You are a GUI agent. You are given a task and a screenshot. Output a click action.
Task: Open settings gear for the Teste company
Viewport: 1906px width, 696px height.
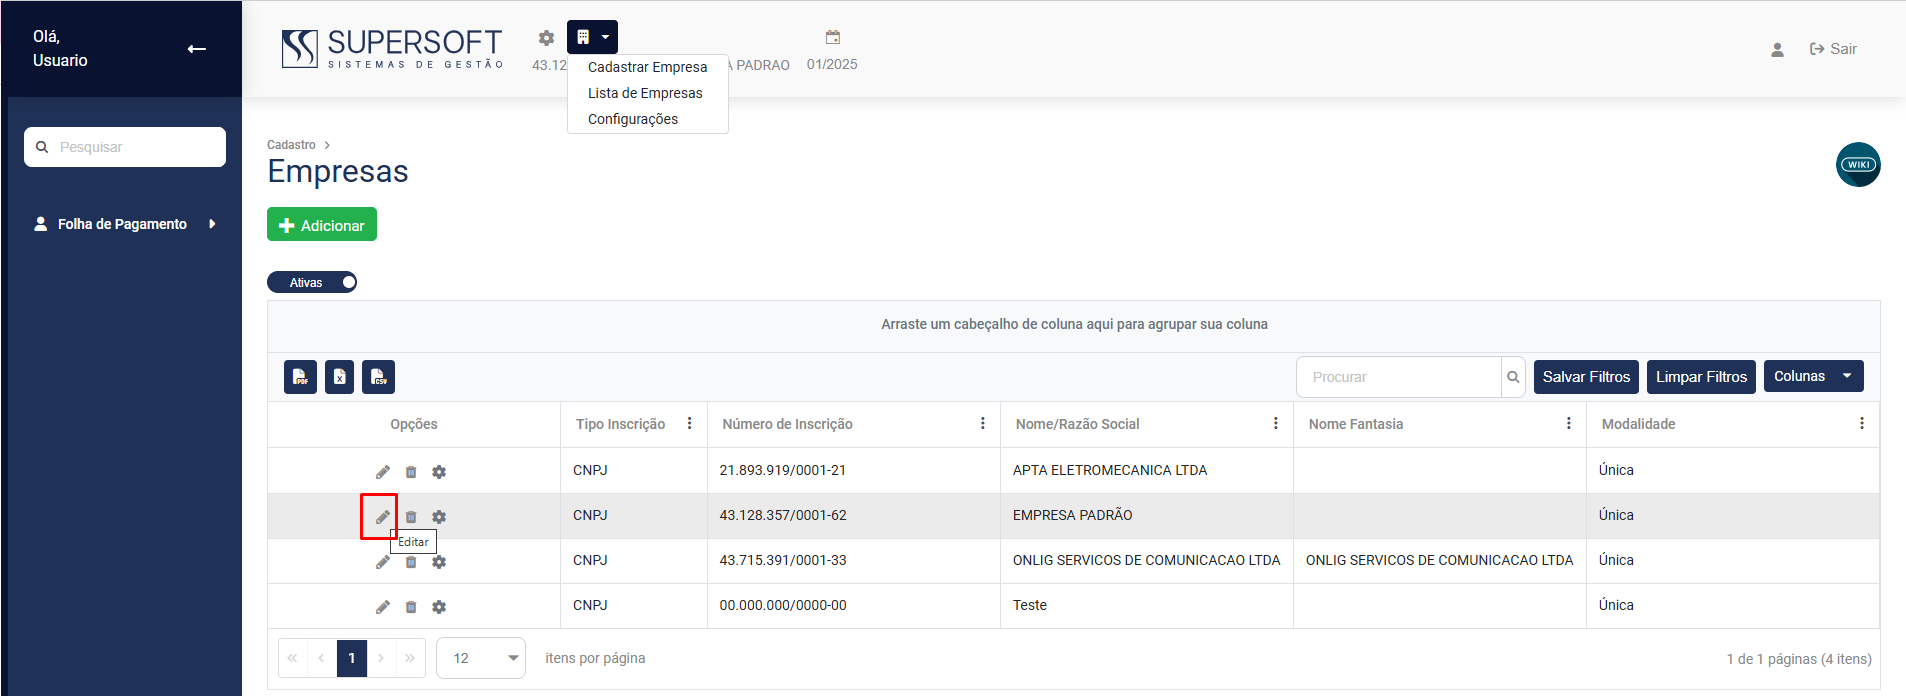[x=439, y=607]
